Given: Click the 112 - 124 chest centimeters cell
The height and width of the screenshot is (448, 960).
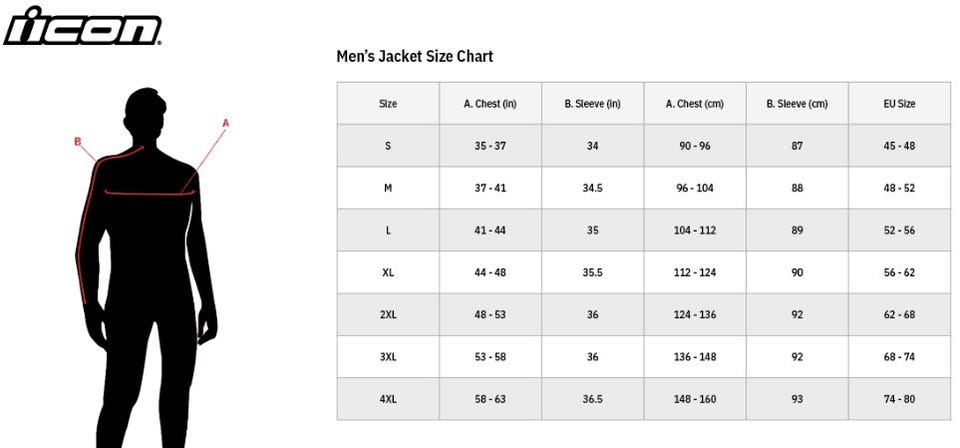Looking at the screenshot, I should 694,272.
